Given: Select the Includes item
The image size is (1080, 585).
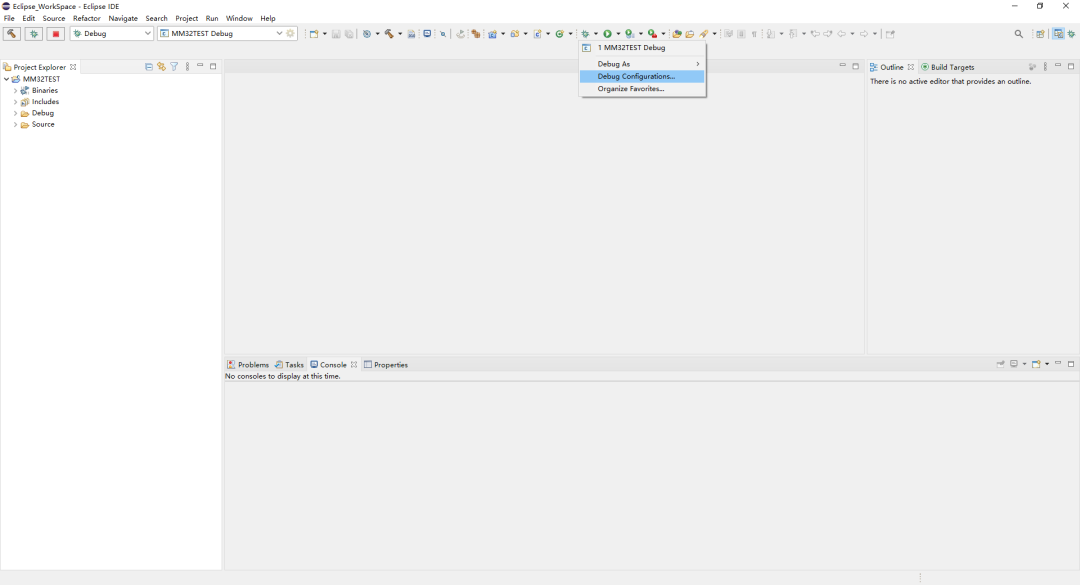Looking at the screenshot, I should [45, 102].
